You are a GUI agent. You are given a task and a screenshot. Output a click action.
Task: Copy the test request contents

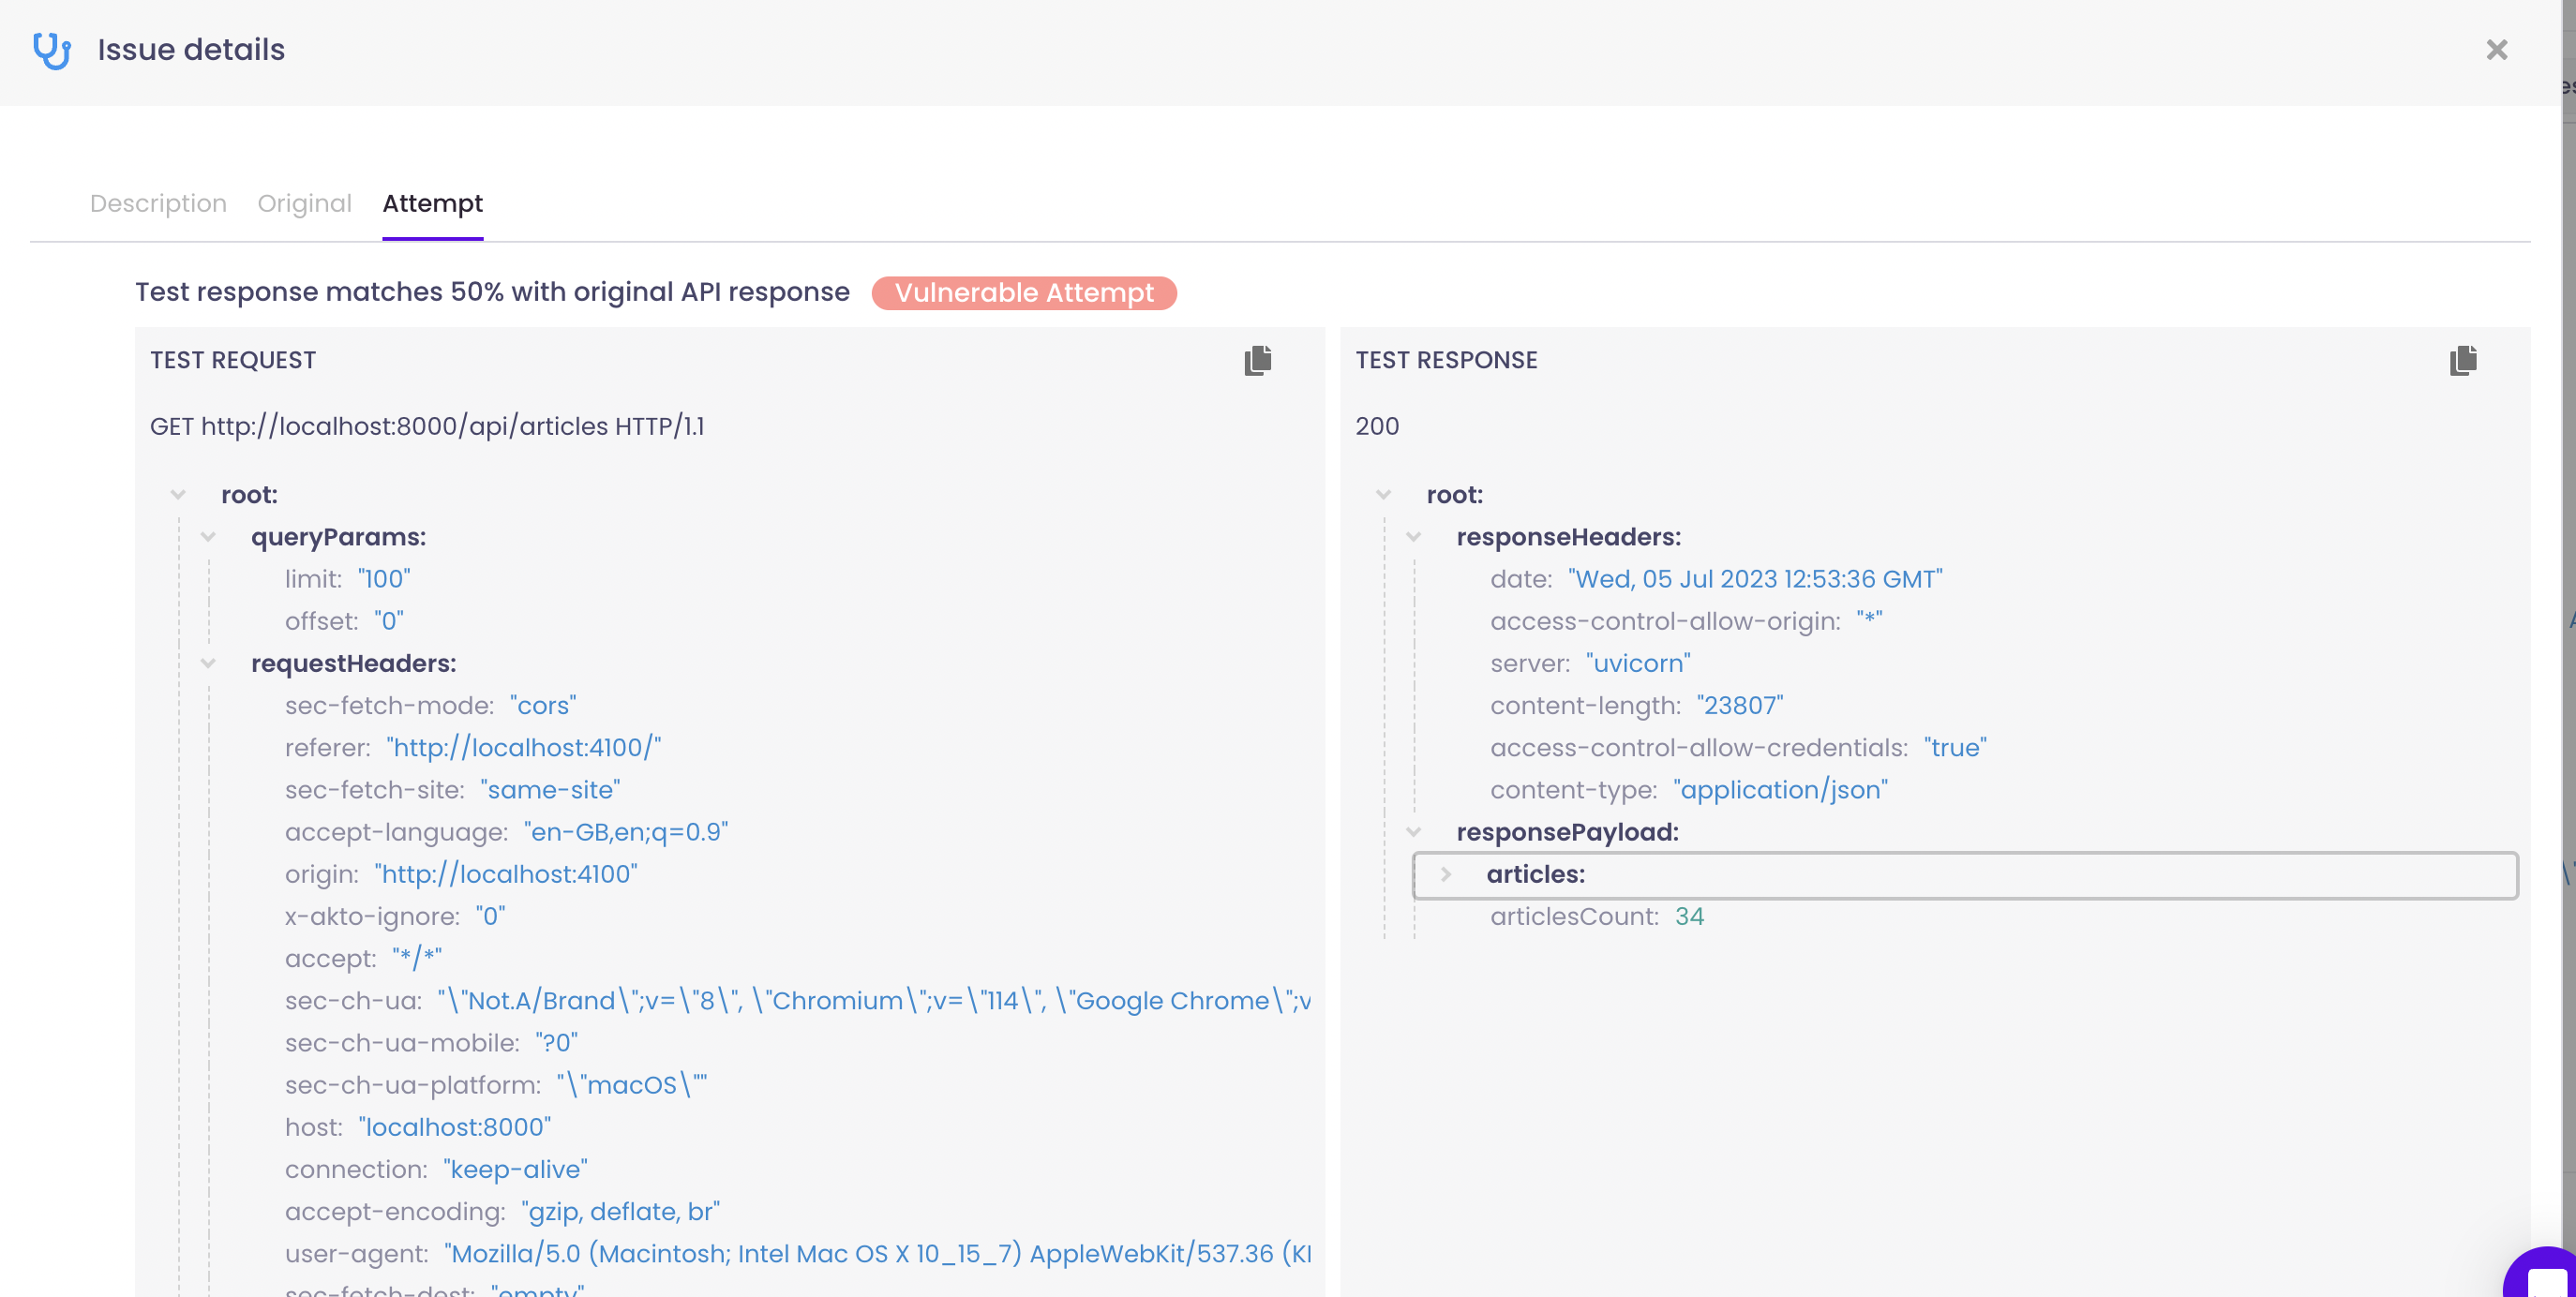click(x=1257, y=360)
